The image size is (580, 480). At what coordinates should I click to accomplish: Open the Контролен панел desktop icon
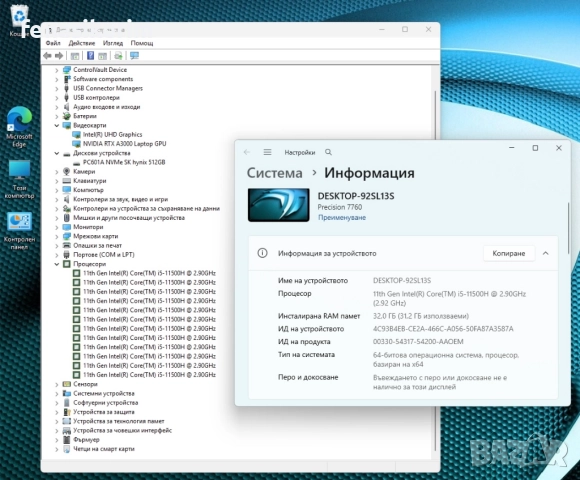point(19,231)
